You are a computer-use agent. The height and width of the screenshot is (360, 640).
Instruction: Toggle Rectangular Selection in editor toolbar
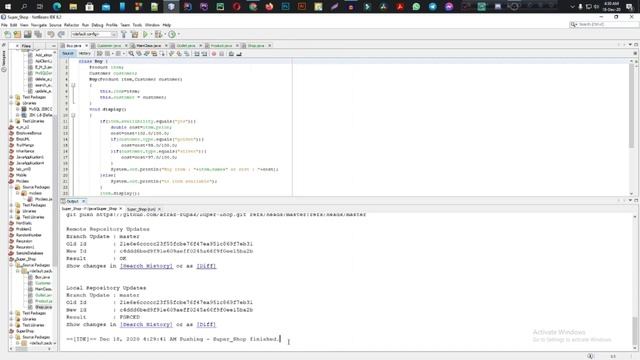[162, 54]
